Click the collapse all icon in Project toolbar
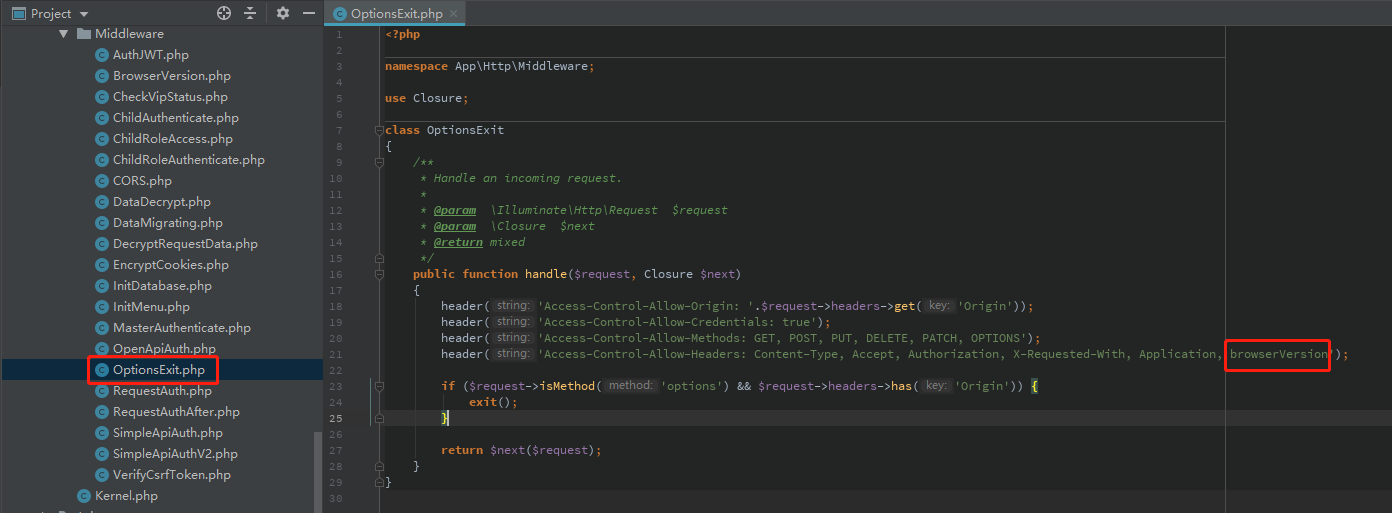The image size is (1392, 513). pos(250,13)
